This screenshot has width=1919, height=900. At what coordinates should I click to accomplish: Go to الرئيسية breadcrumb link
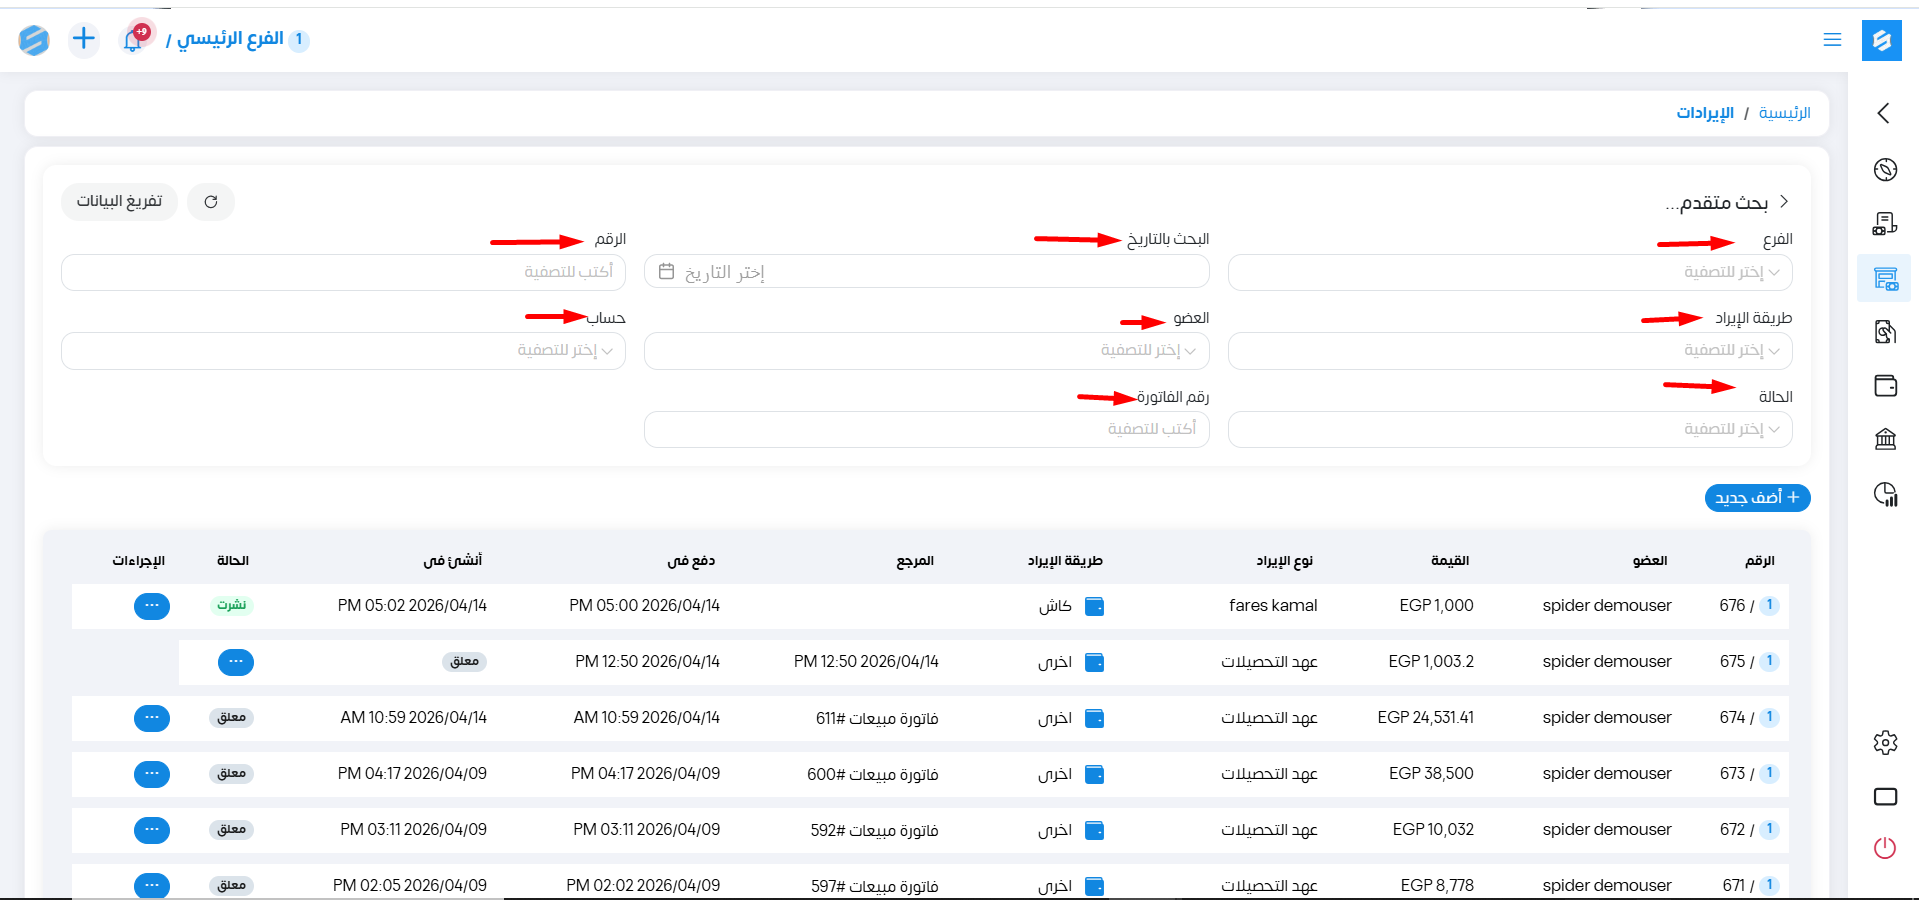point(1784,113)
